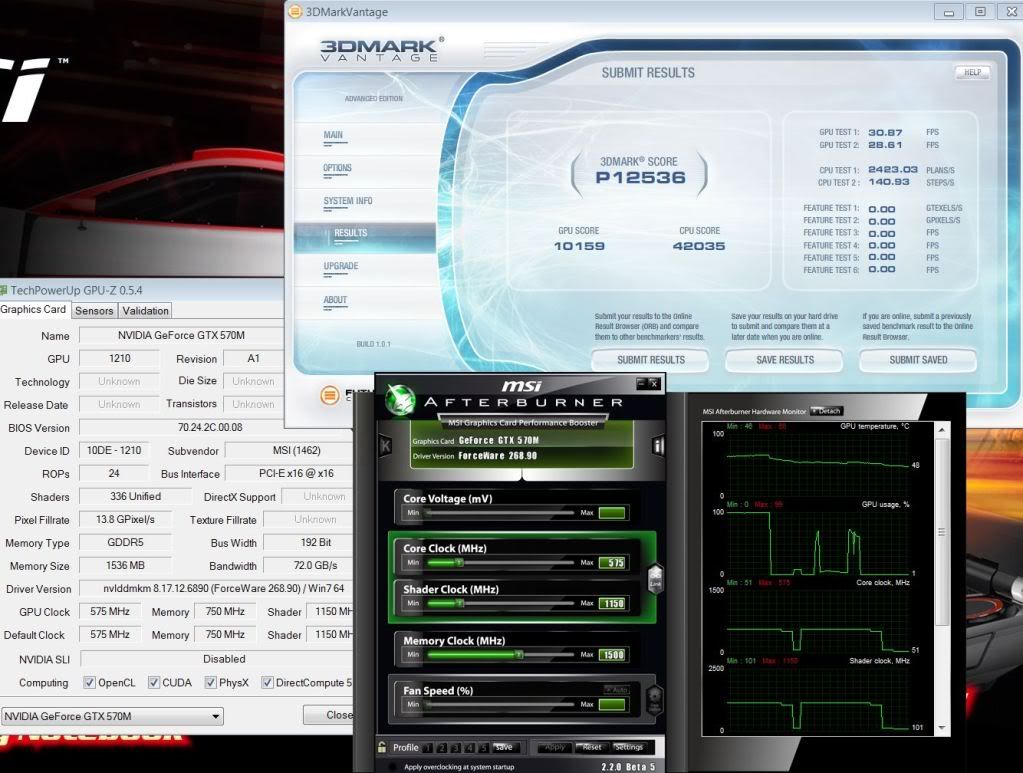Viewport: 1023px width, 773px height.
Task: Reset Afterburner settings to default
Action: point(591,747)
